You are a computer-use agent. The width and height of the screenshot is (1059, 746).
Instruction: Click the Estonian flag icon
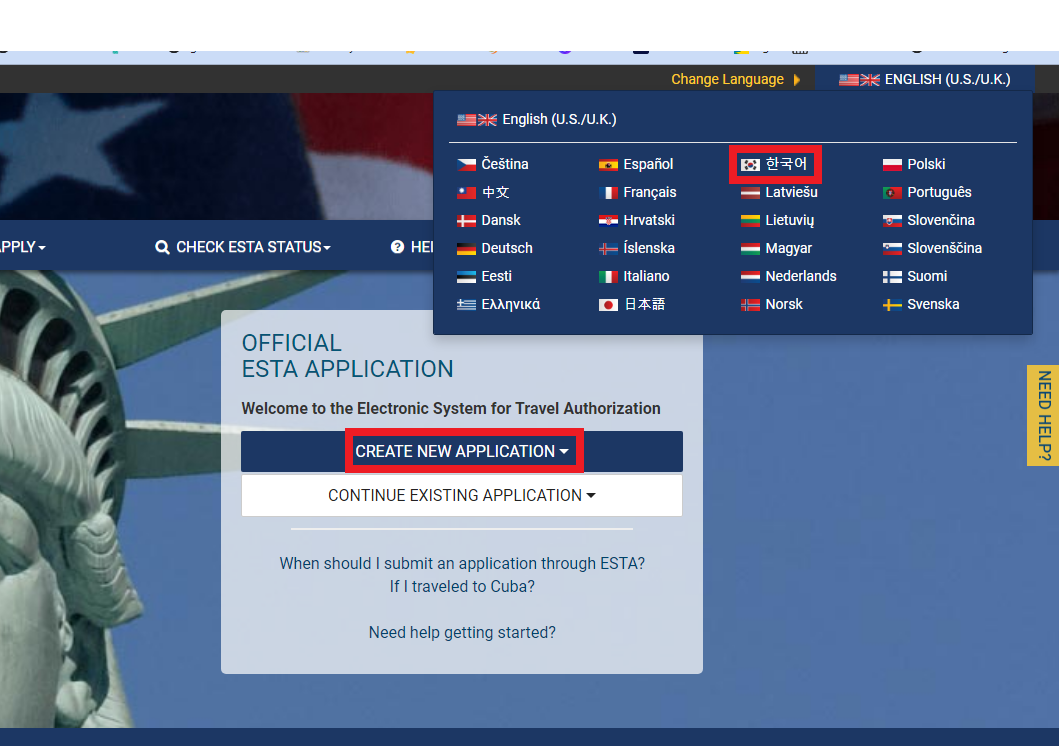click(466, 277)
